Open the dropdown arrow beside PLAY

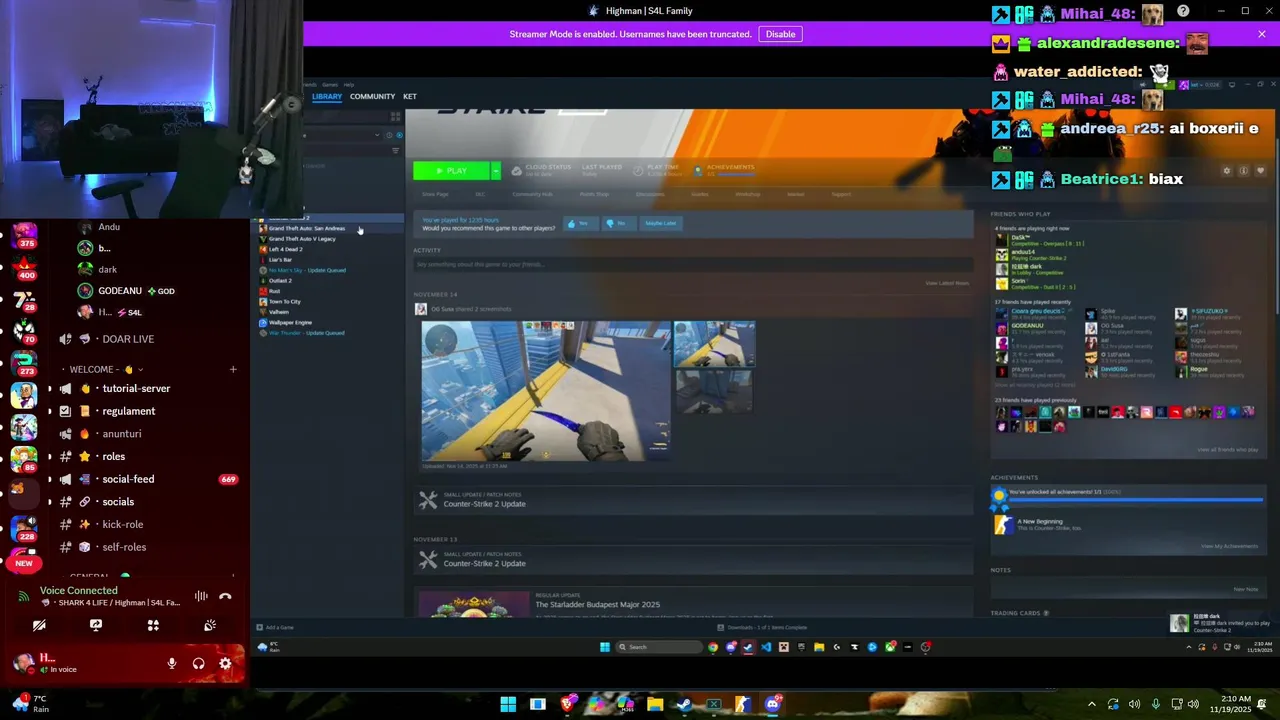(x=494, y=171)
